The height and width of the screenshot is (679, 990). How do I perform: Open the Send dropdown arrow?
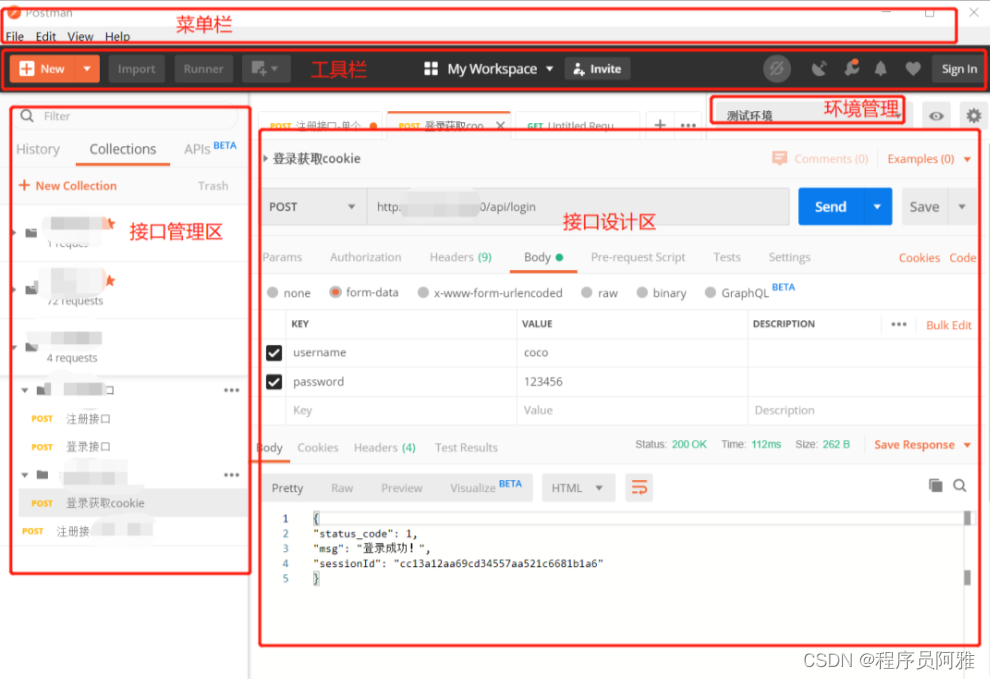[878, 207]
